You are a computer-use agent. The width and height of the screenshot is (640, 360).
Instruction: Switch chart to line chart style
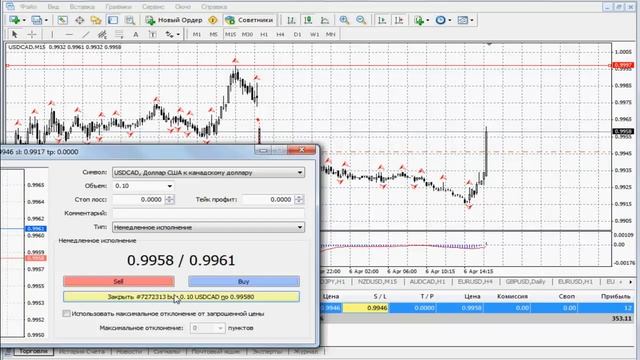tap(325, 20)
